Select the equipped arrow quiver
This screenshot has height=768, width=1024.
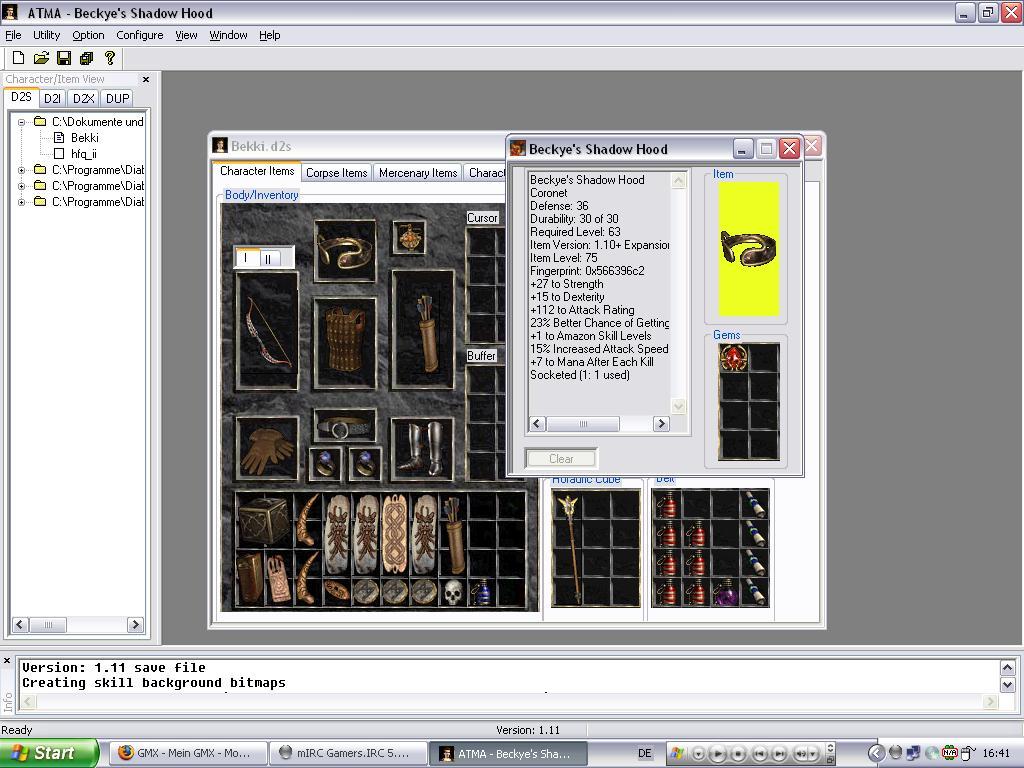[423, 330]
